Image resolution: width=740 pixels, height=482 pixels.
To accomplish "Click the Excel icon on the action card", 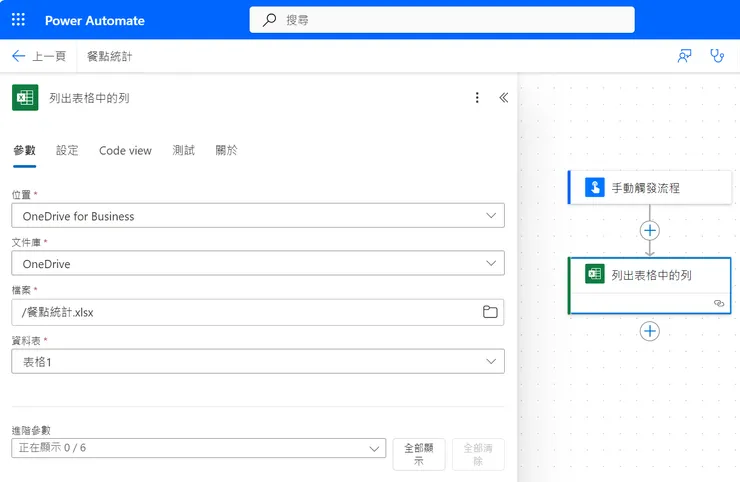I will point(595,274).
